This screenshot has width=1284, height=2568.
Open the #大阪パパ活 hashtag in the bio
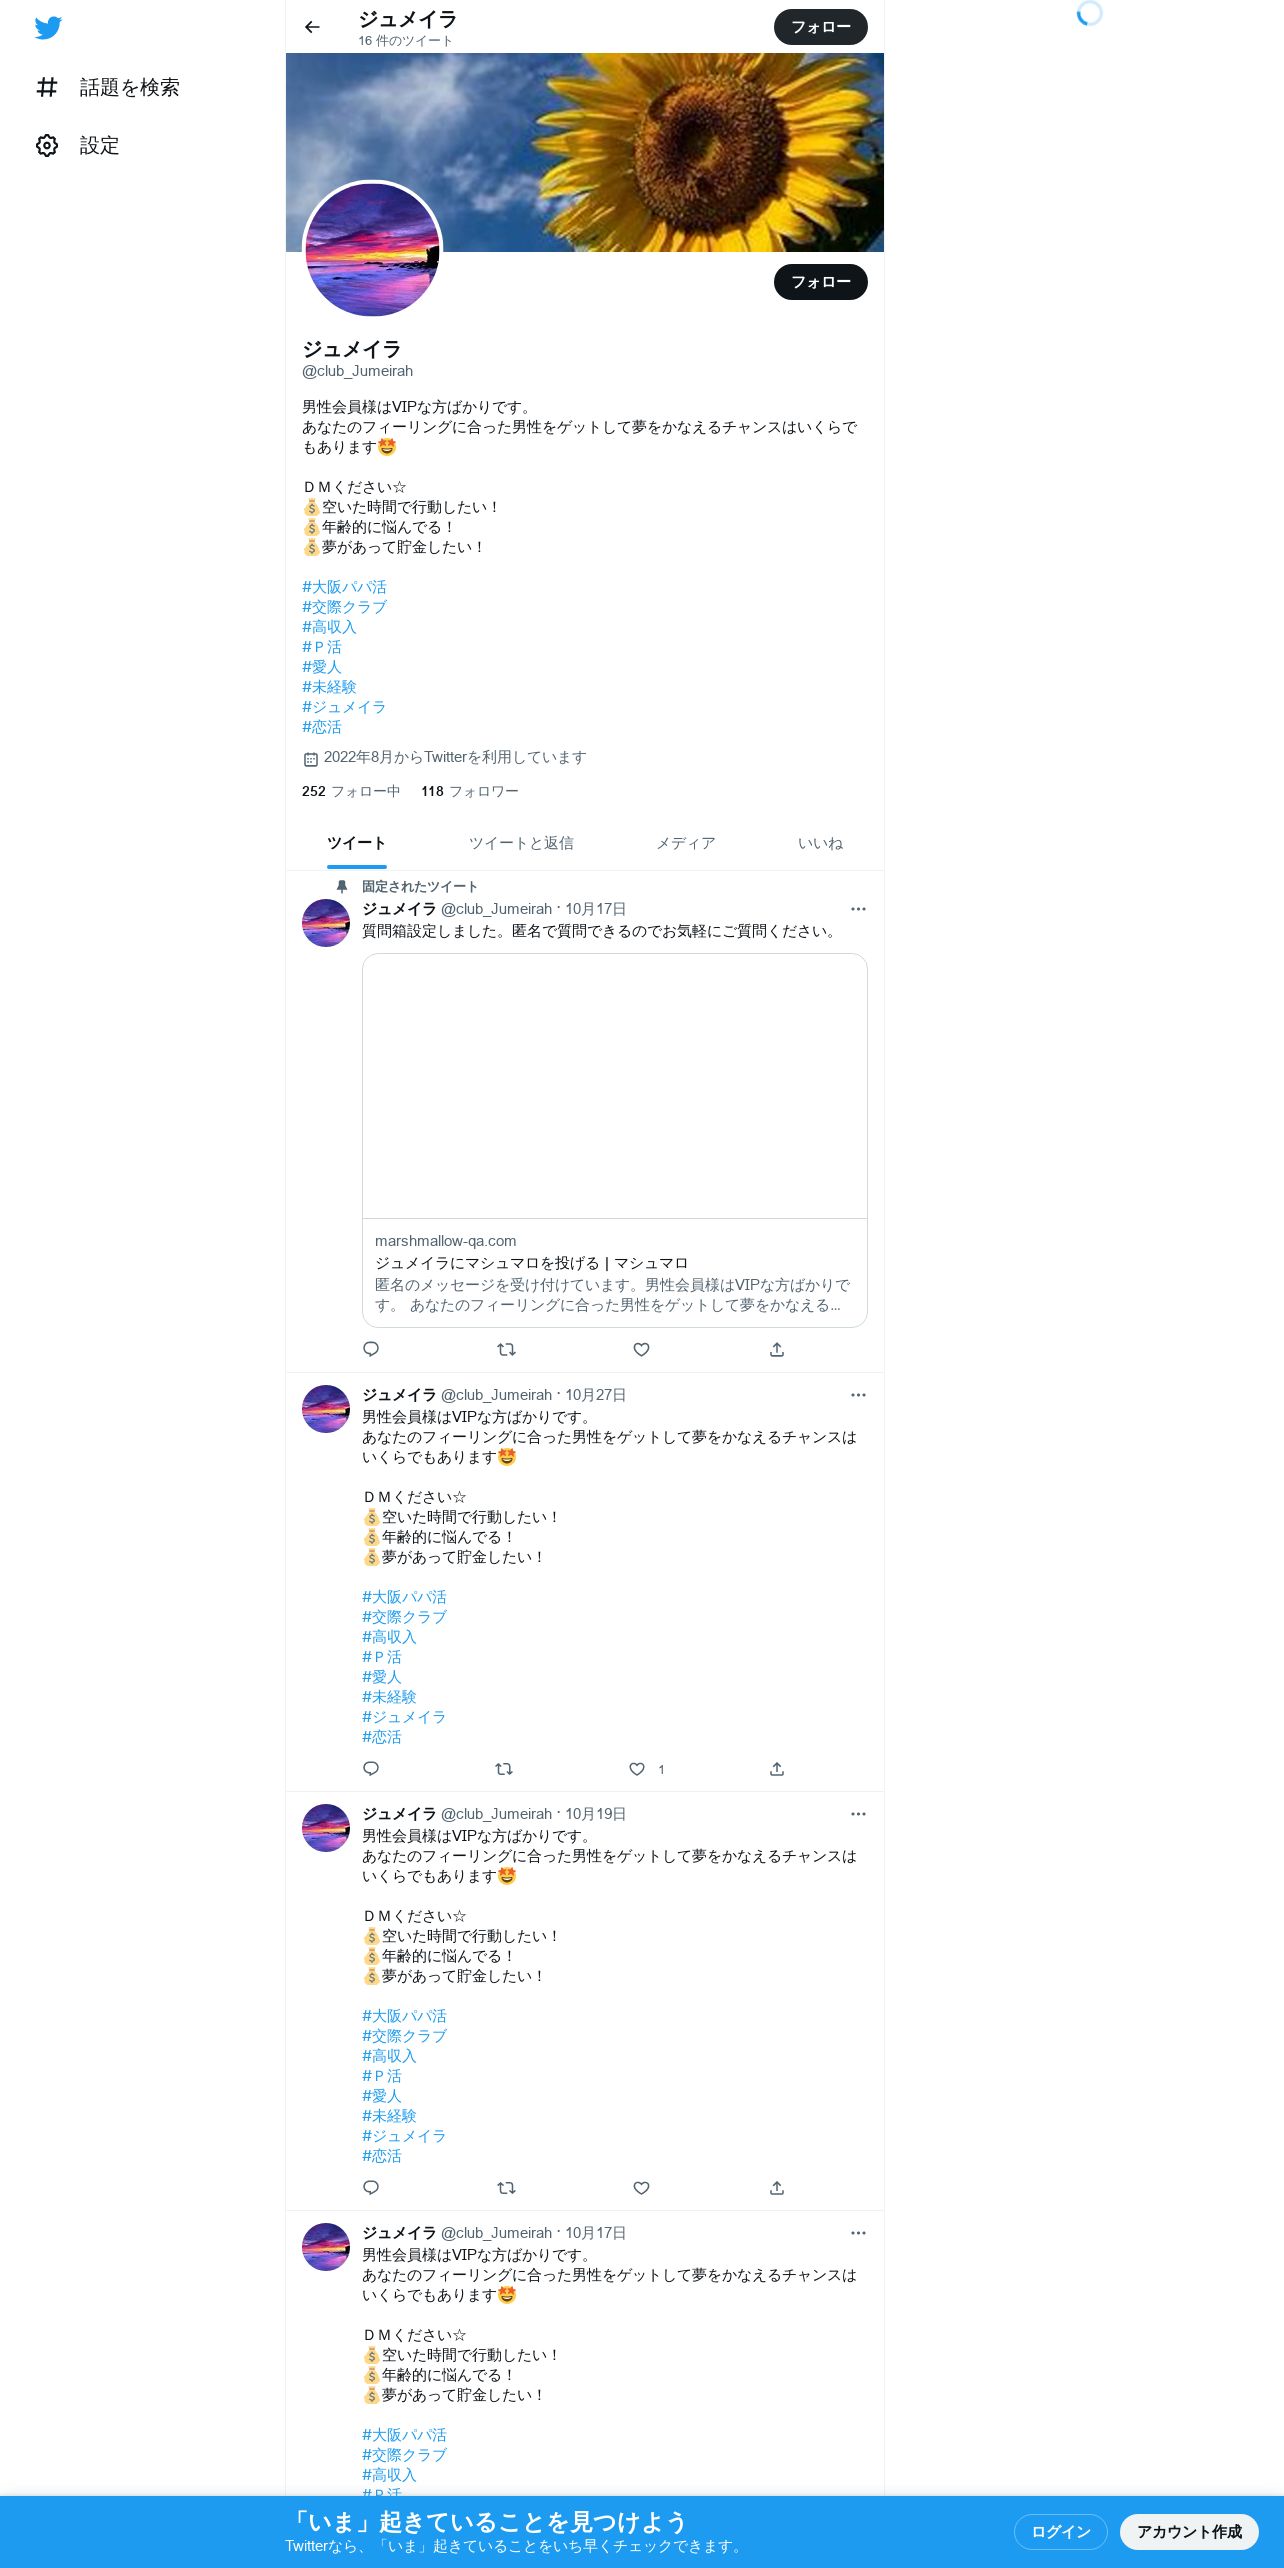[x=344, y=587]
